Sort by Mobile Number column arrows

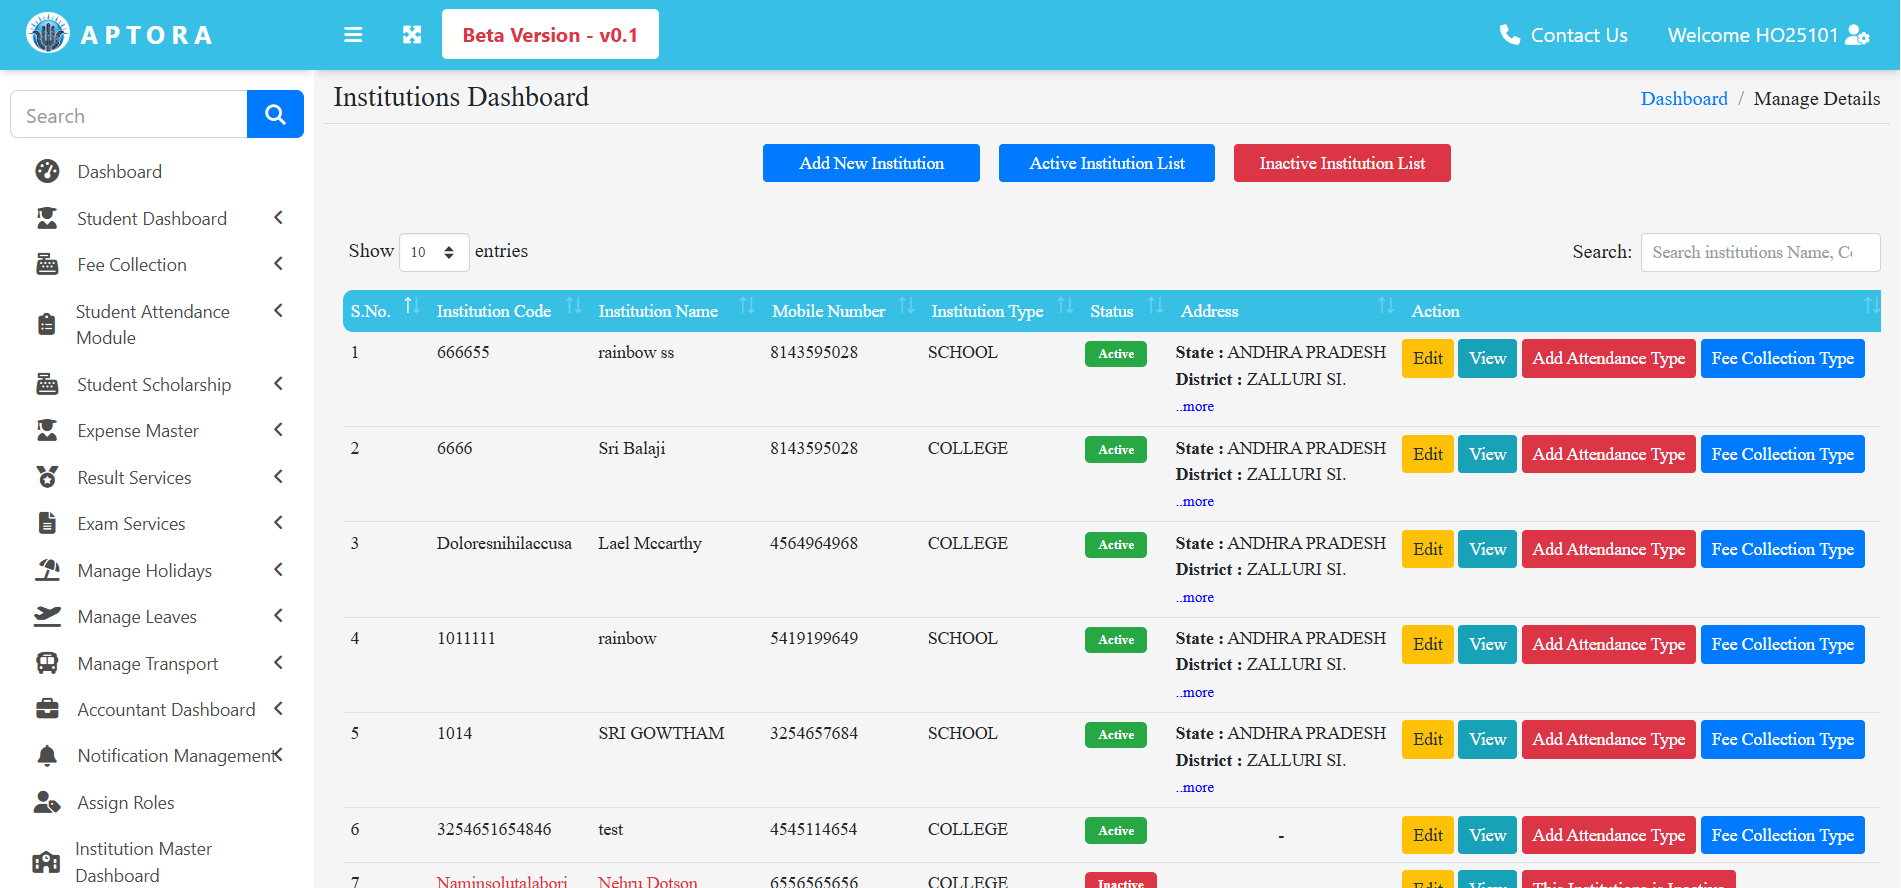point(907,305)
